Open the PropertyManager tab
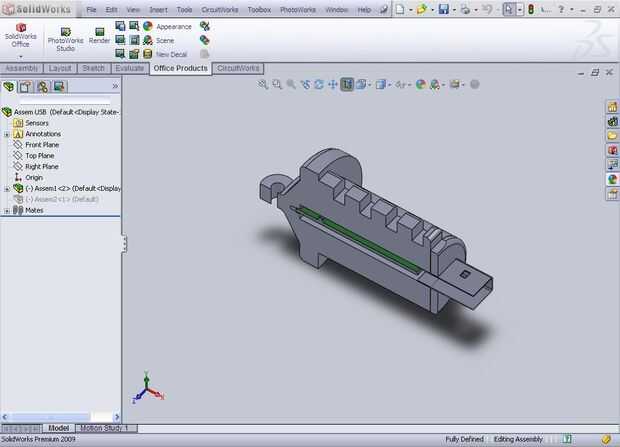620x447 pixels. [26, 86]
